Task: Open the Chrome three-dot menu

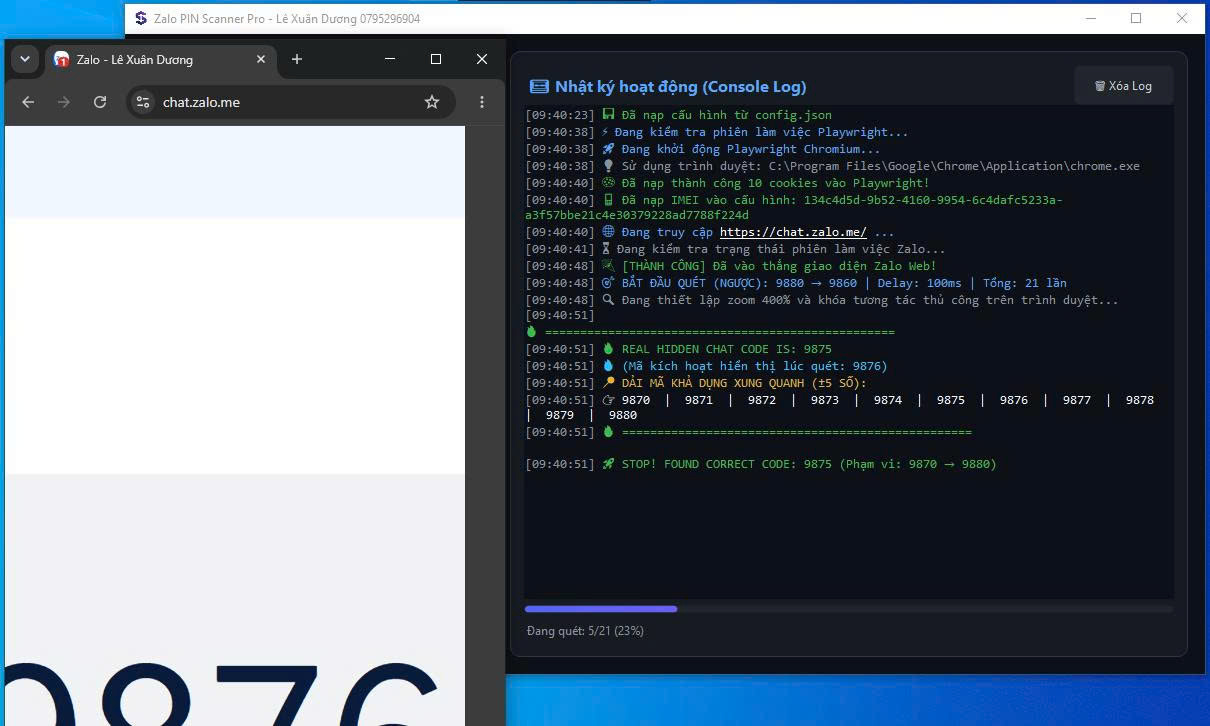Action: click(482, 102)
